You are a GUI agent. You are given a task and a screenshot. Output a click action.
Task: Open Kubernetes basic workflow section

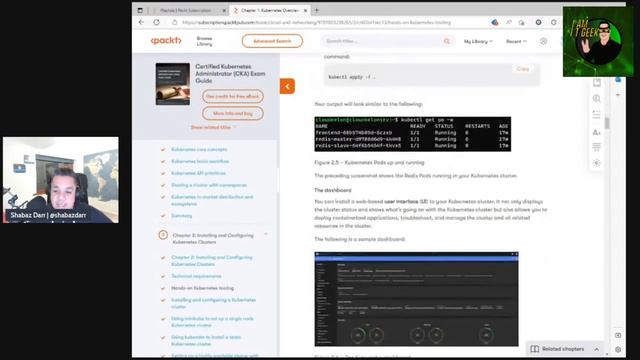200,161
